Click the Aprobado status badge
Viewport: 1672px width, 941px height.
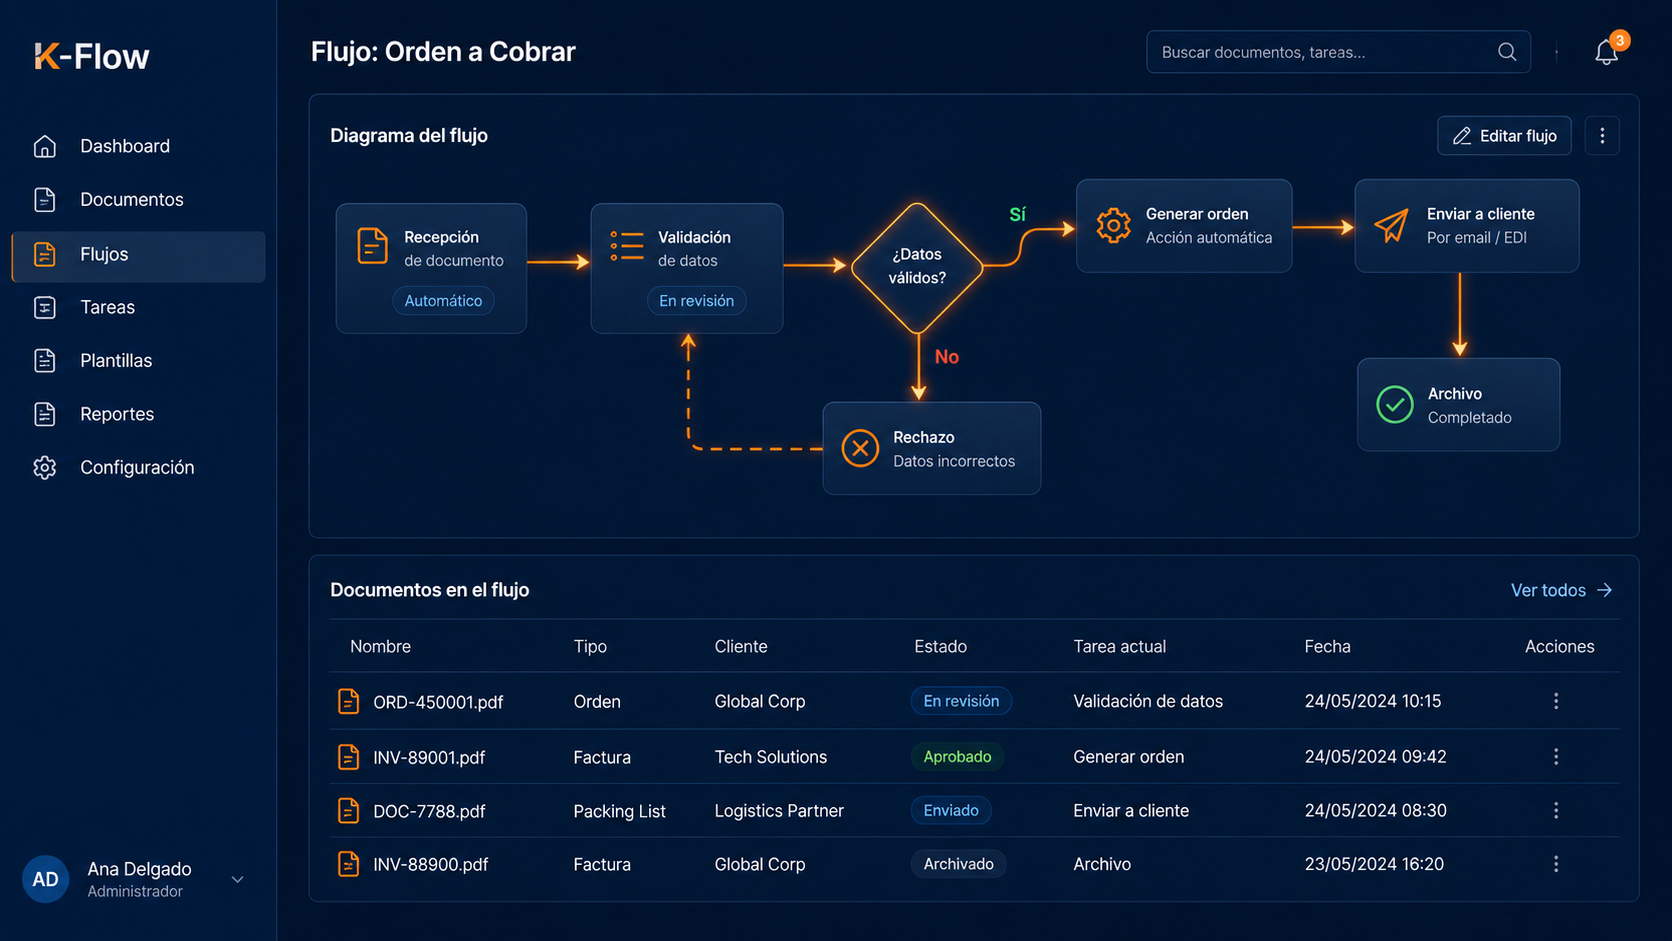(957, 757)
